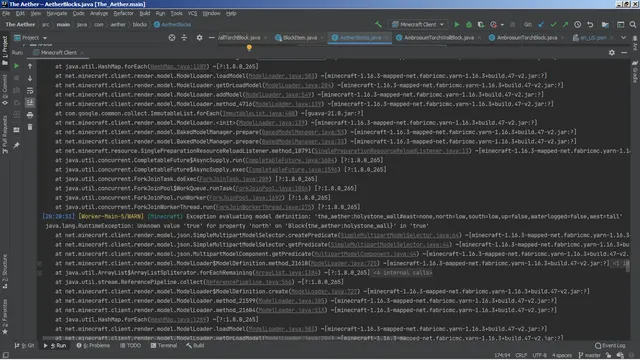The image size is (640, 360).
Task: Open the Minecraft Client run configuration dropdown
Action: [418, 24]
